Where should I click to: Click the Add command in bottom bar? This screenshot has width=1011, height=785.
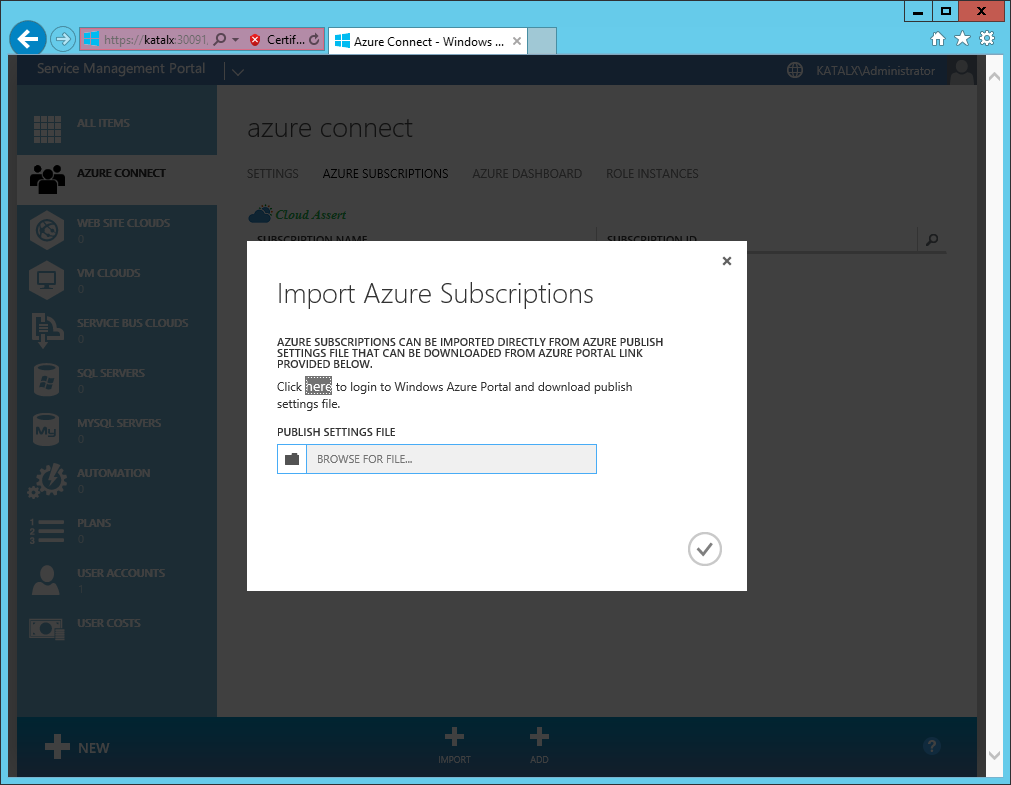click(x=539, y=746)
